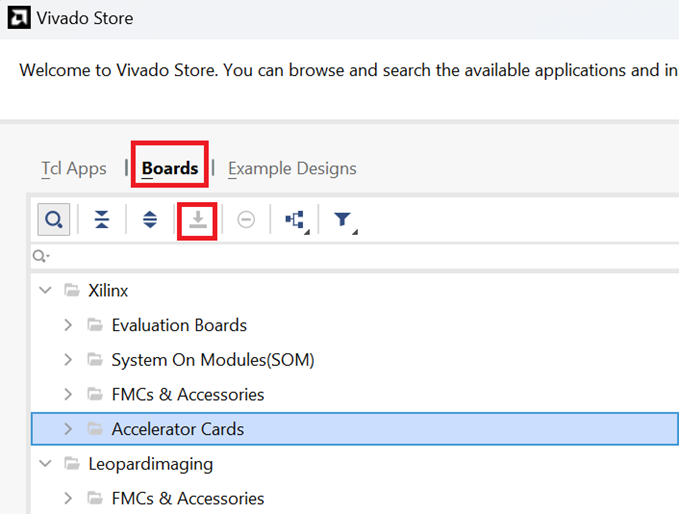Screen dimensions: 679x514
Task: Select the Boards tab
Action: (170, 168)
